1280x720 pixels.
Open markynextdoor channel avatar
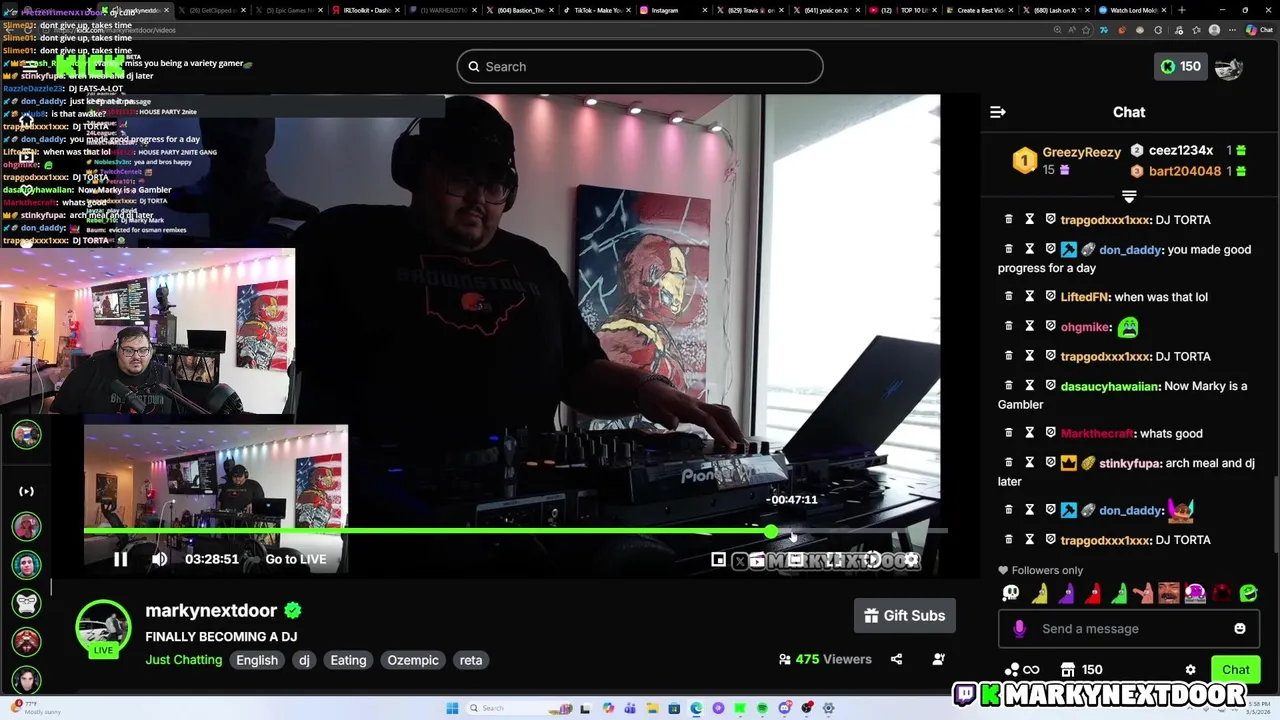[x=103, y=627]
